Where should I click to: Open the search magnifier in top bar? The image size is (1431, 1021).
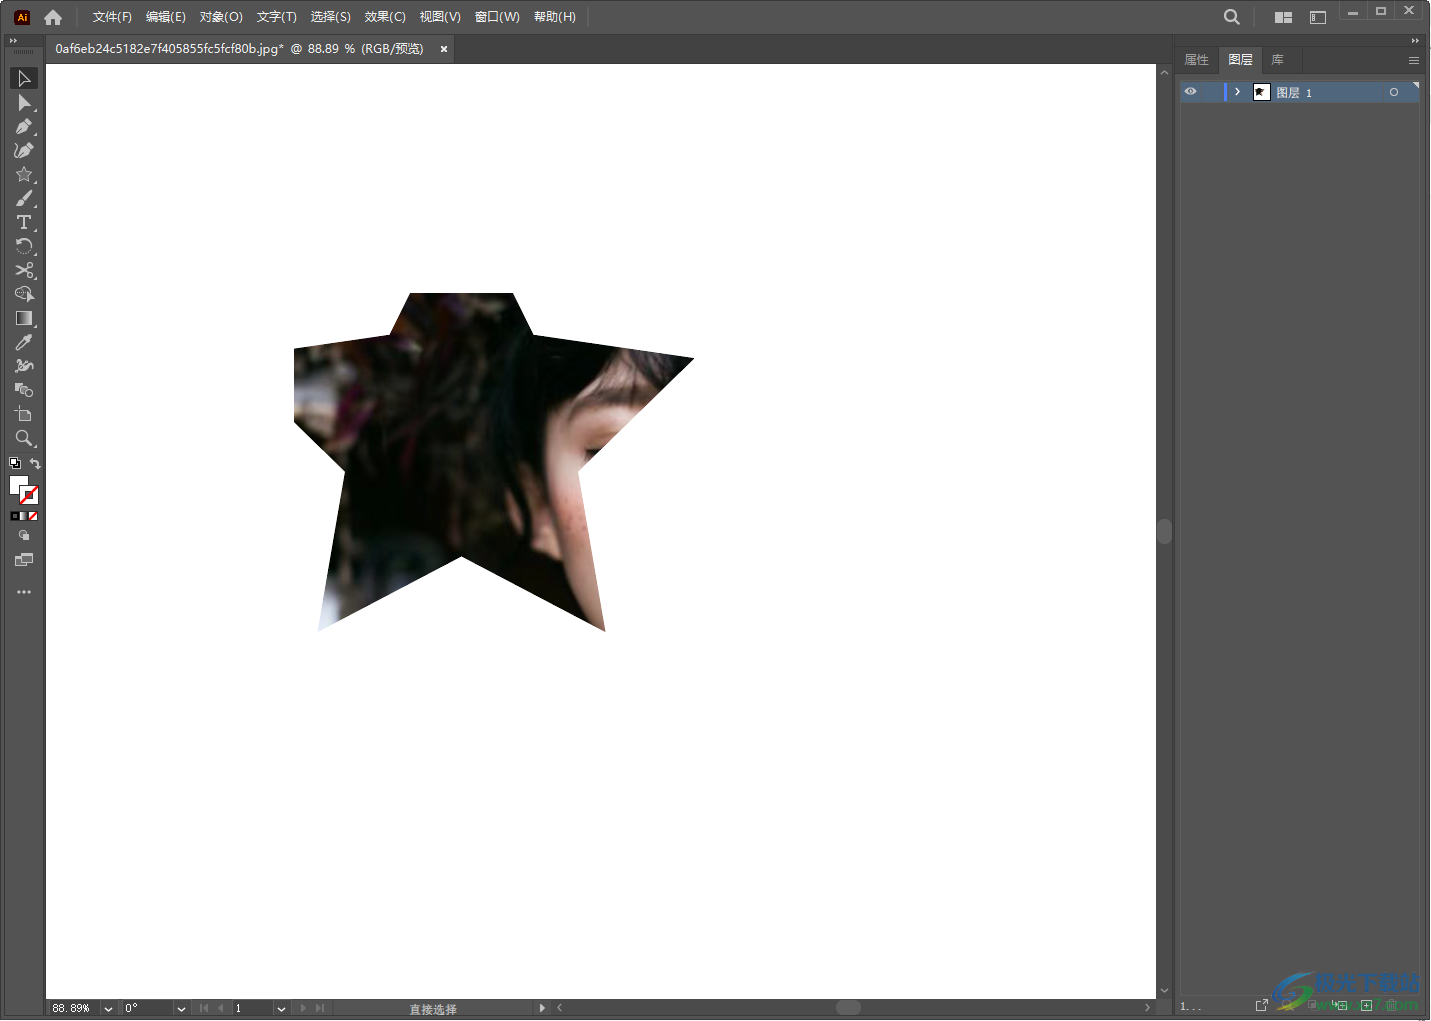click(1232, 17)
